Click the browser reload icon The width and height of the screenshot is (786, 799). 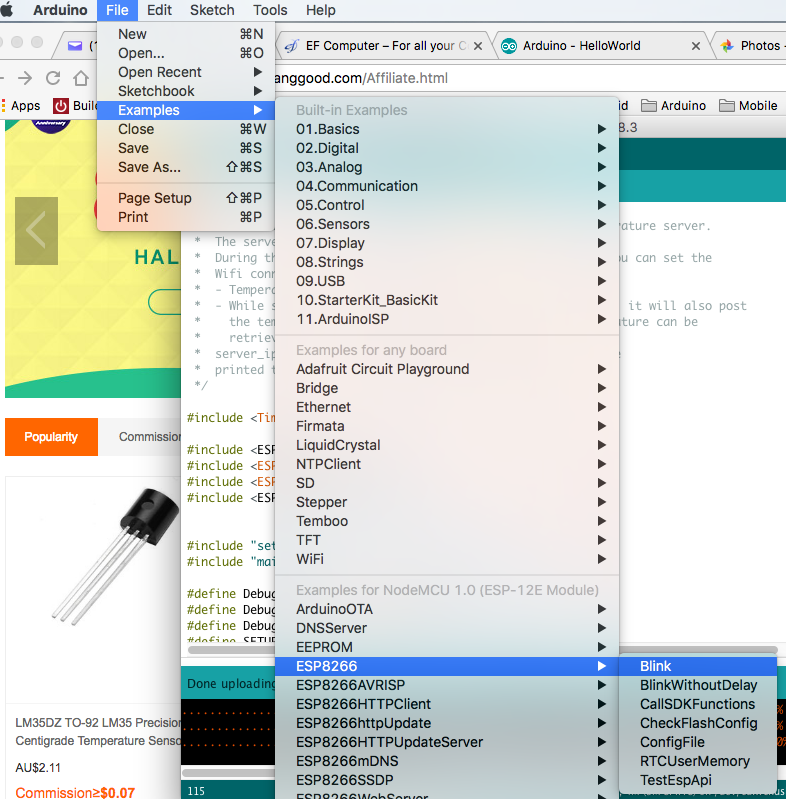click(x=53, y=78)
